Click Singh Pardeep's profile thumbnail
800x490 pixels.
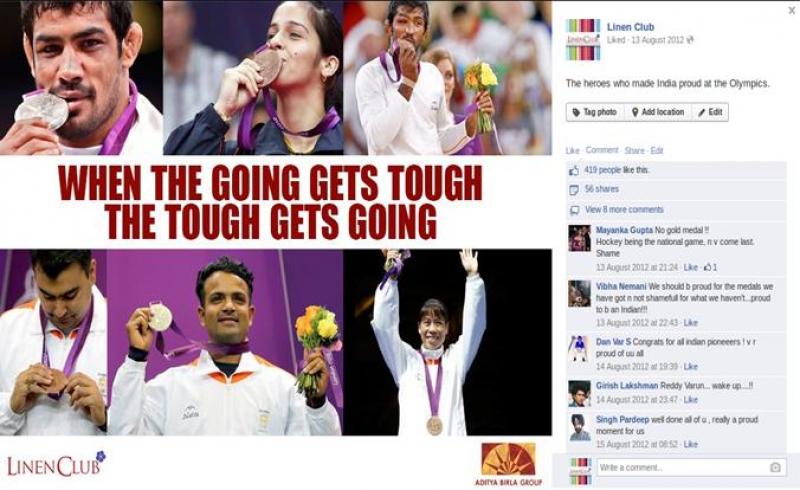(x=580, y=427)
